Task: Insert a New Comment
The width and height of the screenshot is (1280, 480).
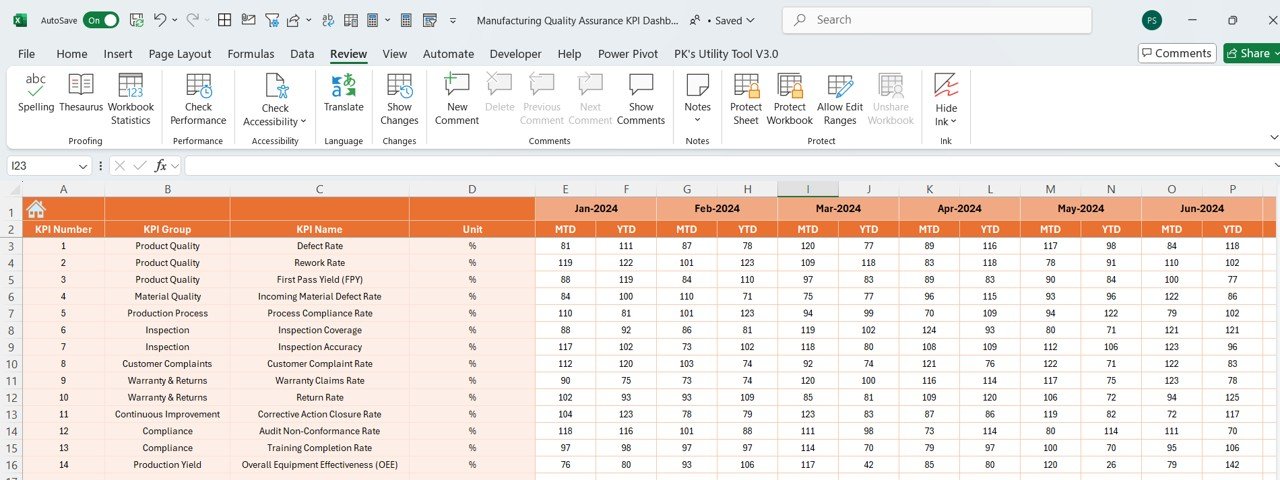Action: pyautogui.click(x=457, y=98)
